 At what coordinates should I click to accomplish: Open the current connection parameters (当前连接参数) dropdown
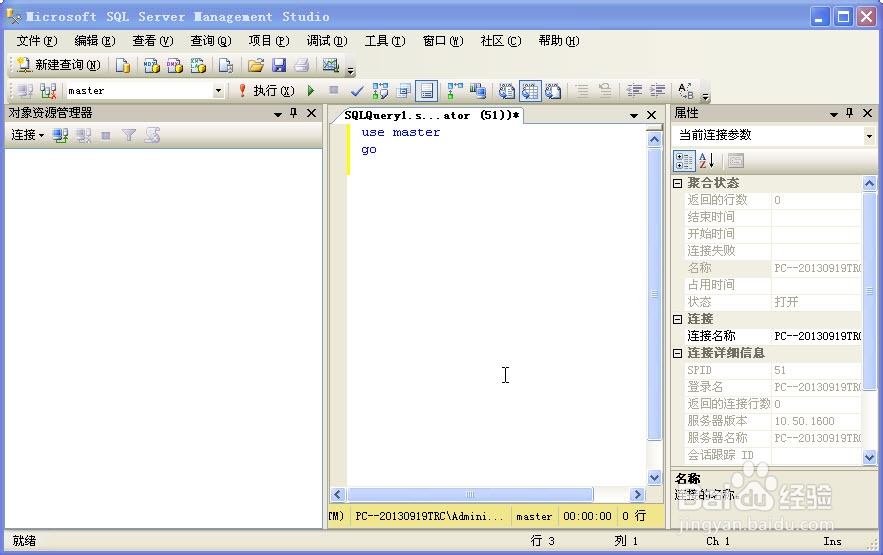(869, 136)
